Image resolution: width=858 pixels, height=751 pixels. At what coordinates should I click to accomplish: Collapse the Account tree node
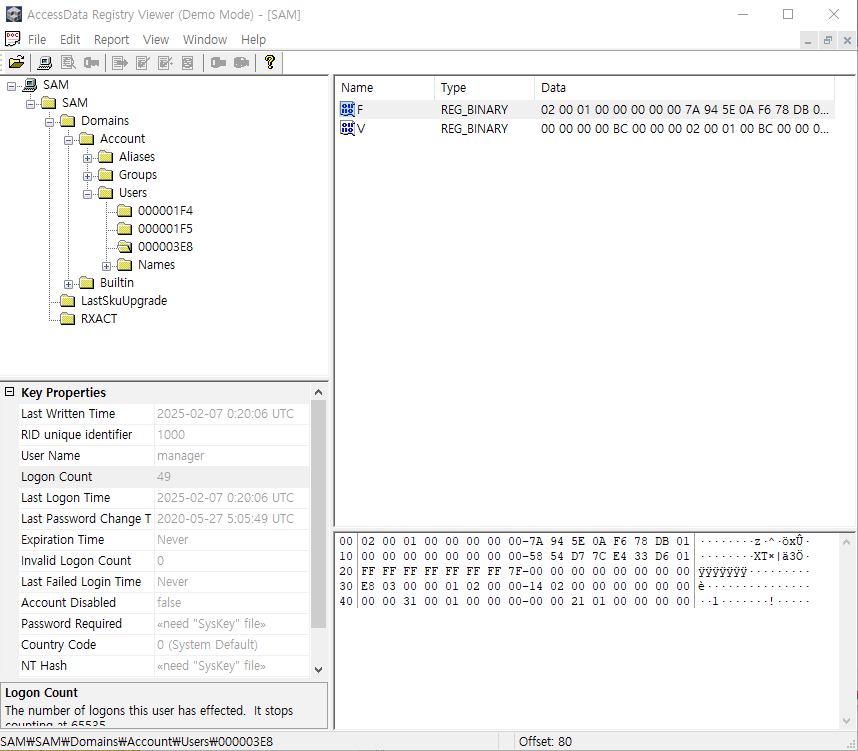68,140
